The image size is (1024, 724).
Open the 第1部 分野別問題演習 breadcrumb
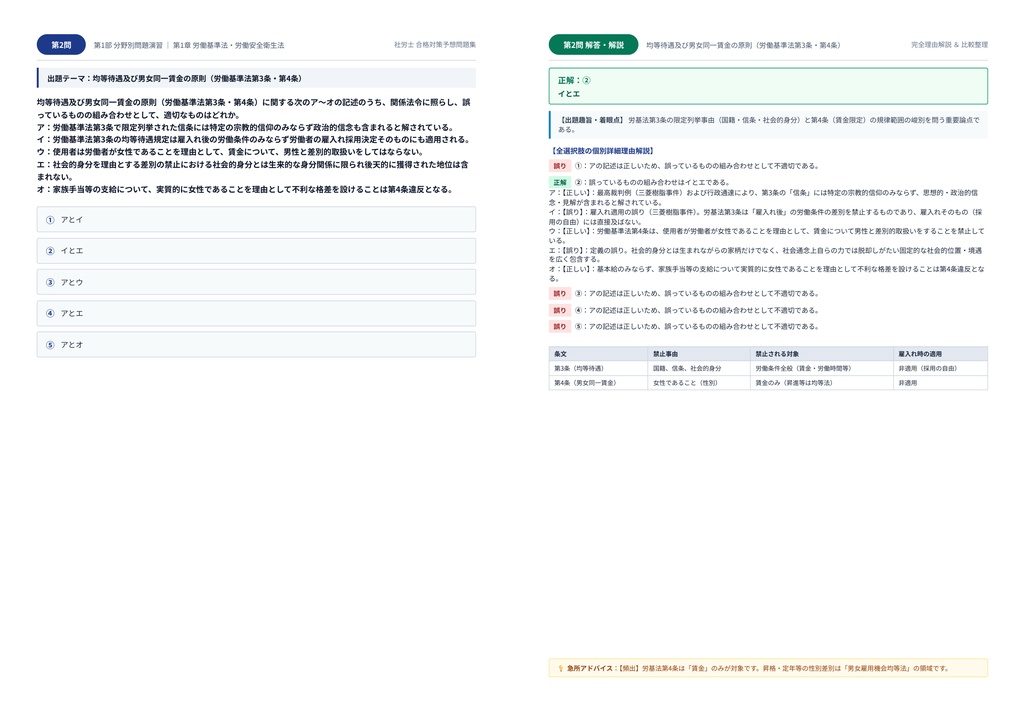[x=128, y=45]
